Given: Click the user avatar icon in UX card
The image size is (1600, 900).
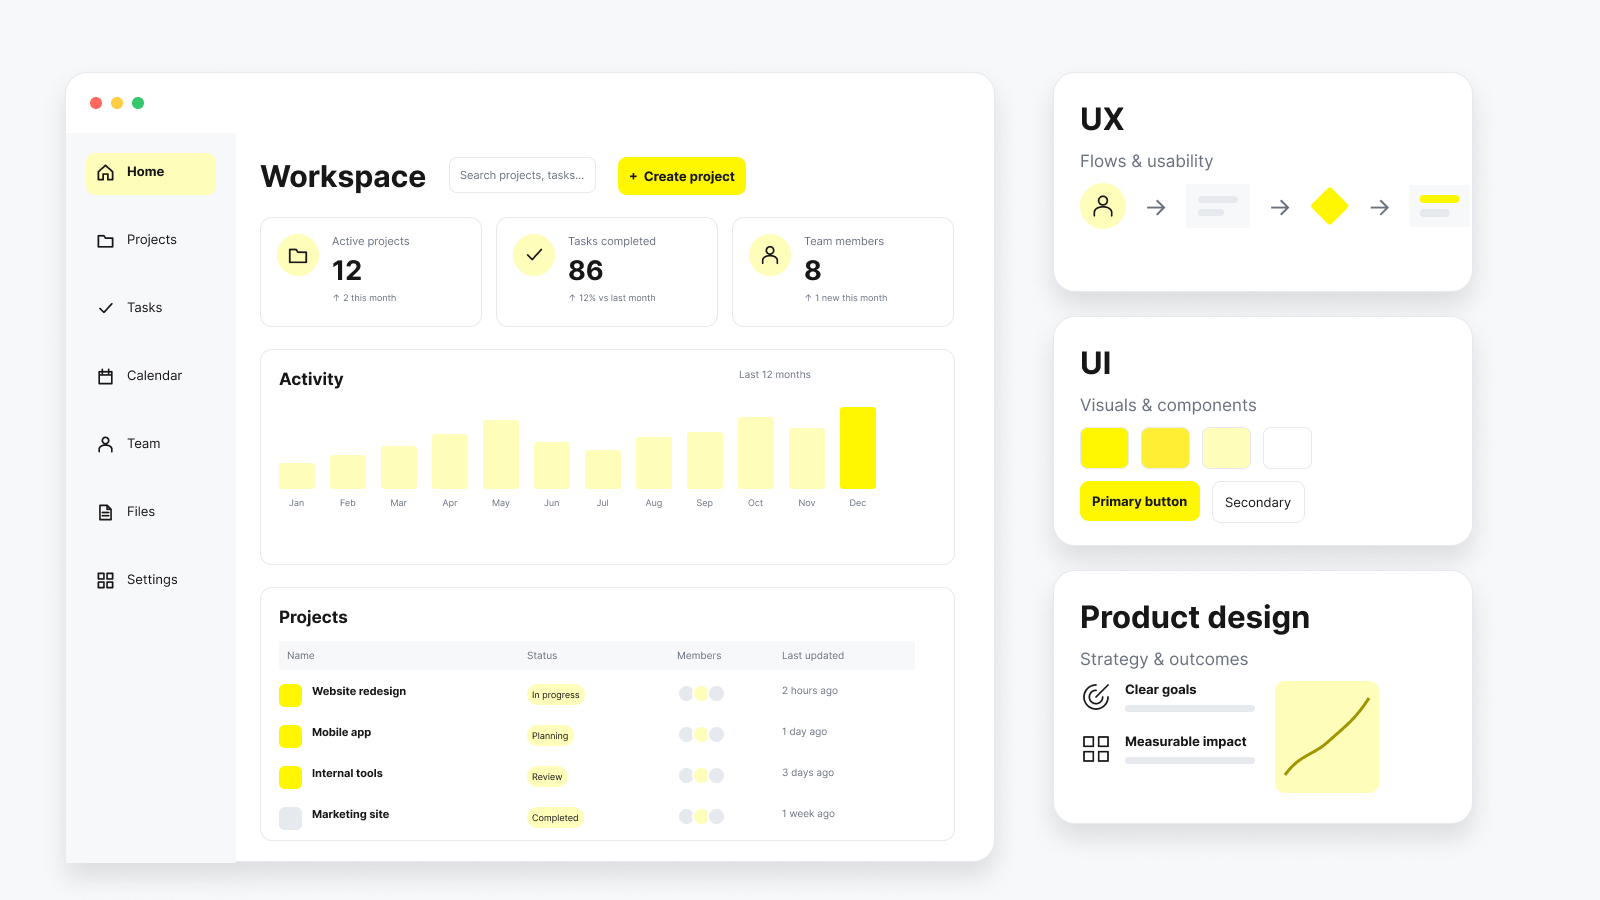Looking at the screenshot, I should tap(1103, 206).
